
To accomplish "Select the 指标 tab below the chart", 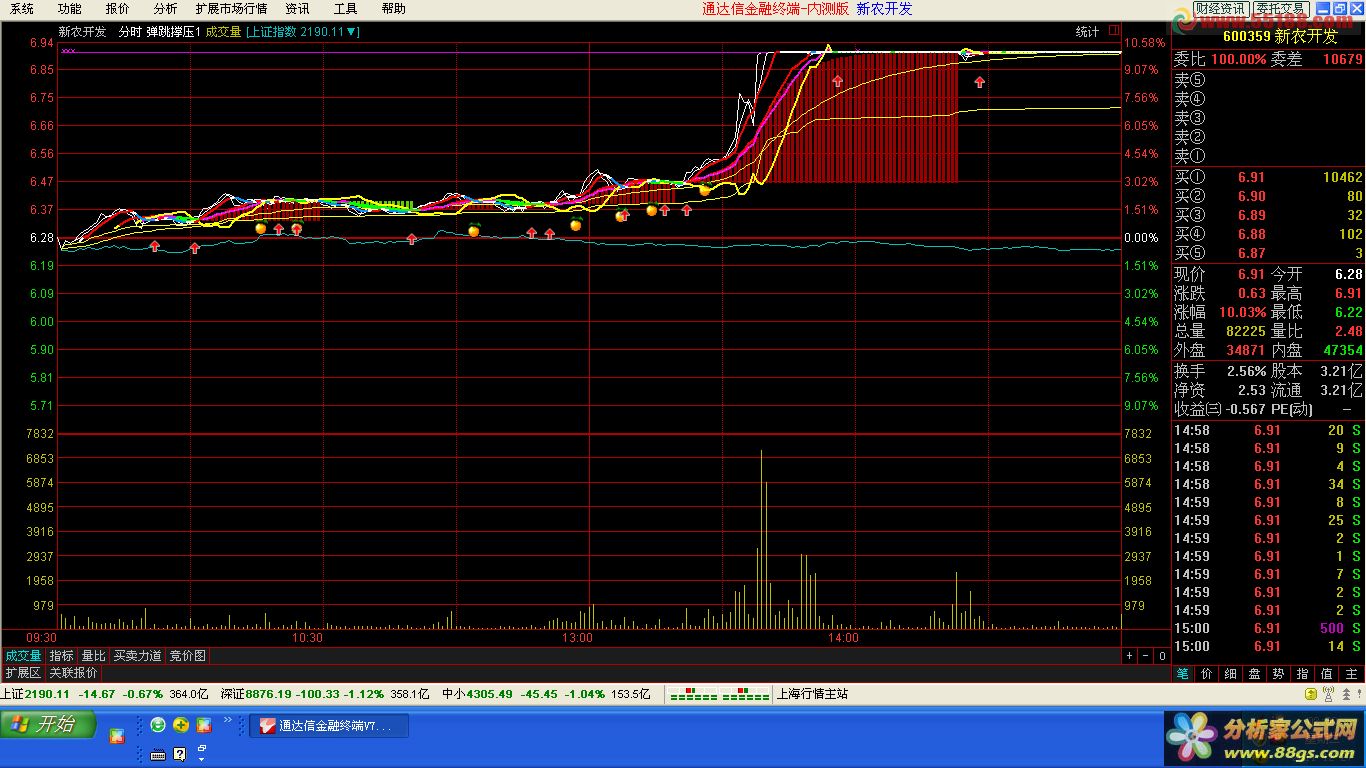I will point(62,656).
